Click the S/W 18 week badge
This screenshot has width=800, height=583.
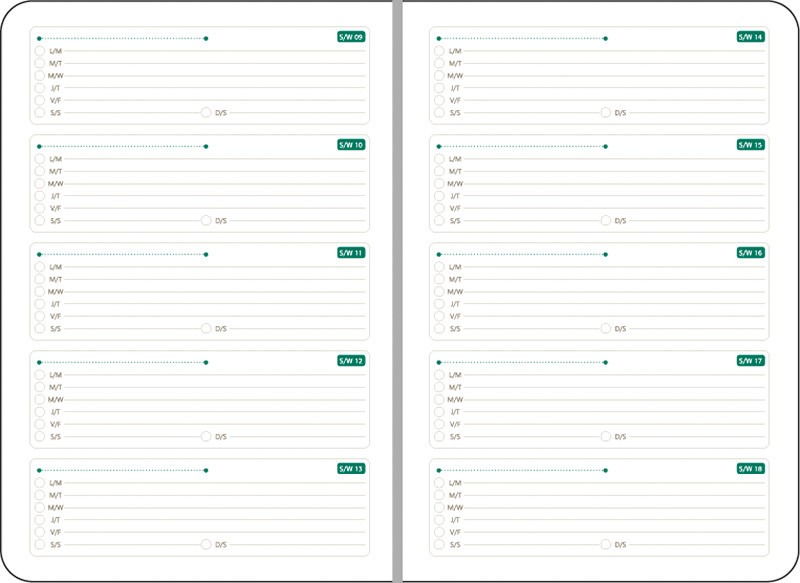(x=751, y=469)
